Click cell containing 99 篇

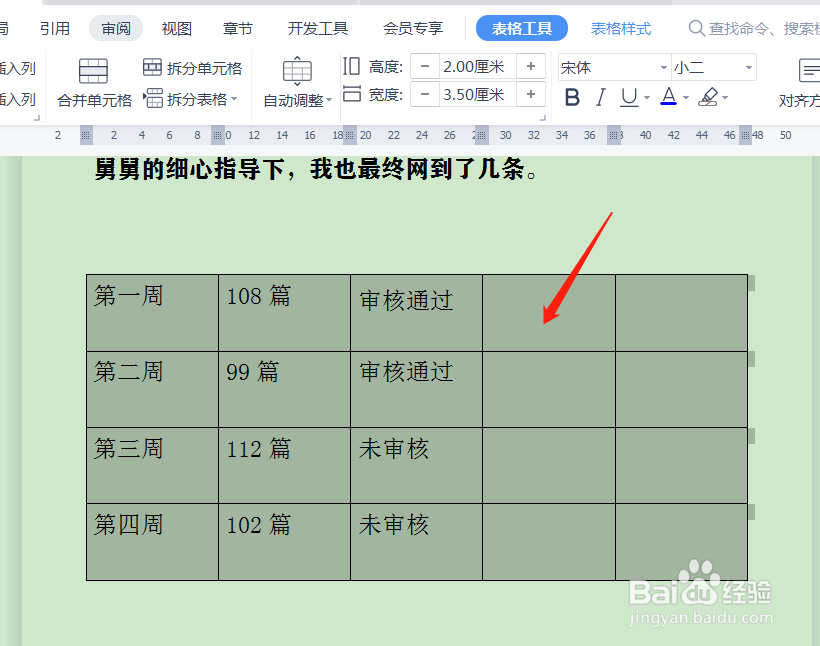(x=284, y=389)
